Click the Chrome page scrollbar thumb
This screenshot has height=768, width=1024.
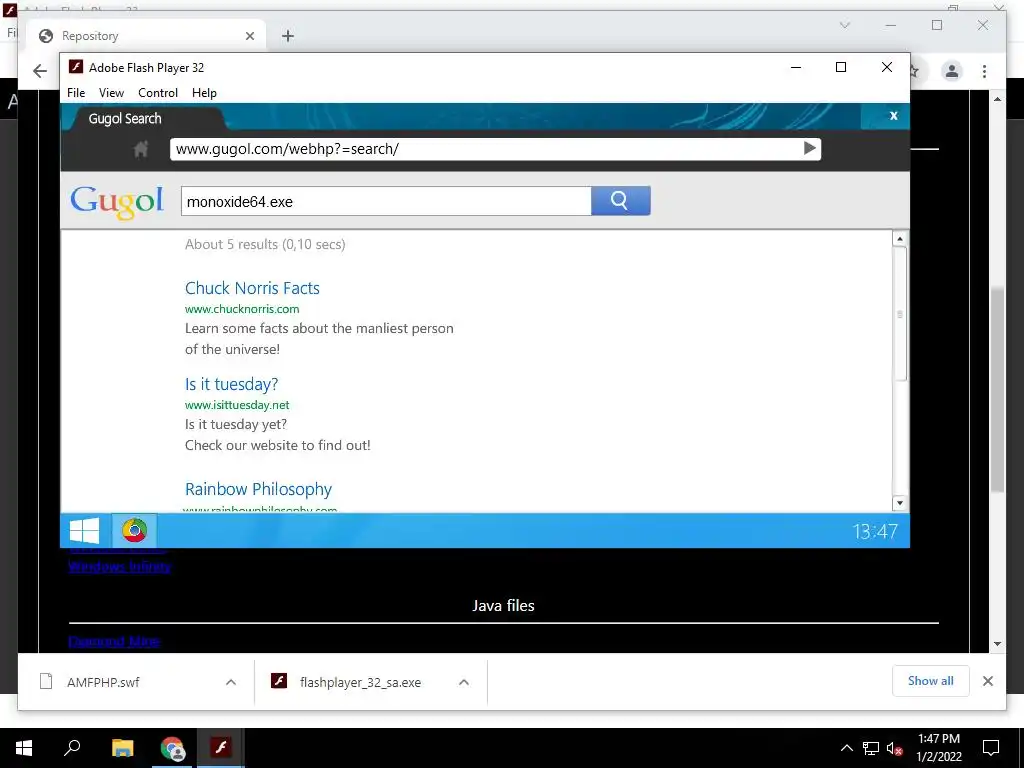997,390
